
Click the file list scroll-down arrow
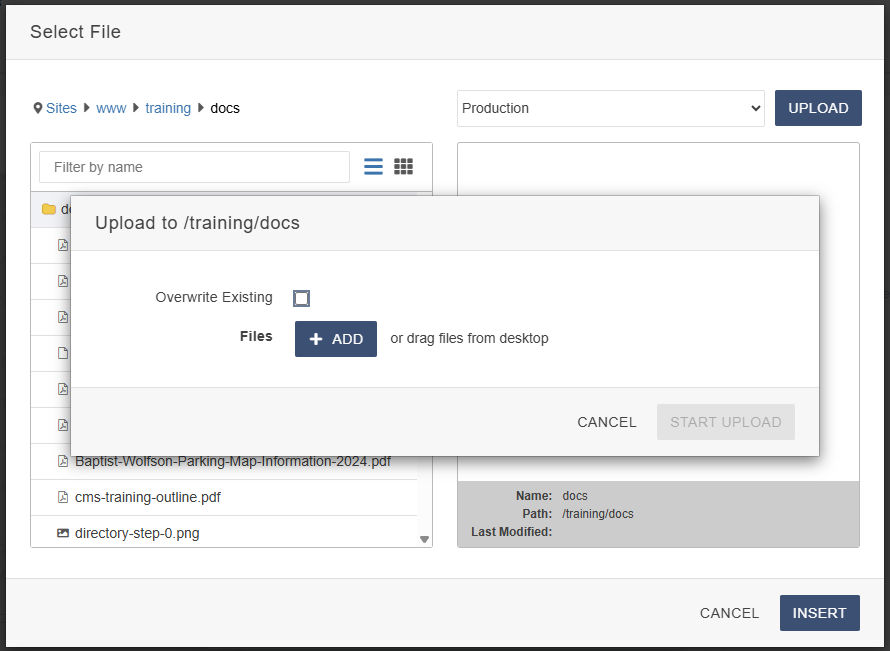424,539
